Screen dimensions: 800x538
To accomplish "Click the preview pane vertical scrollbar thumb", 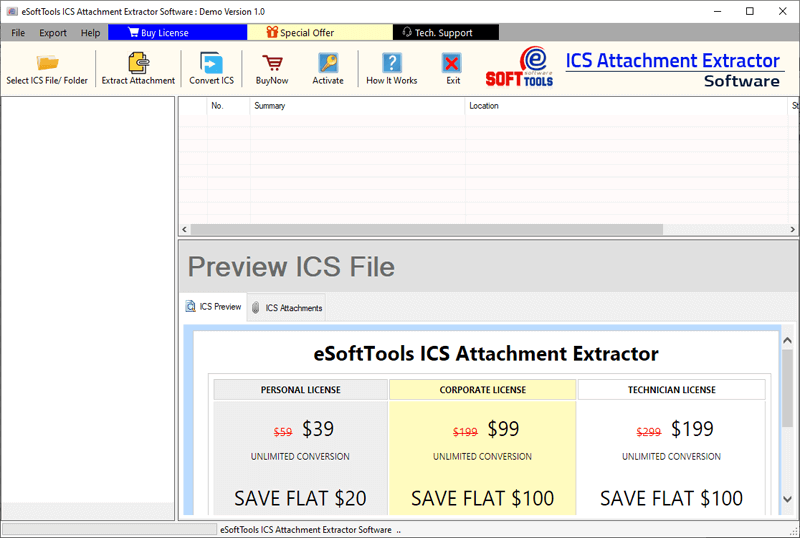I will (x=787, y=388).
